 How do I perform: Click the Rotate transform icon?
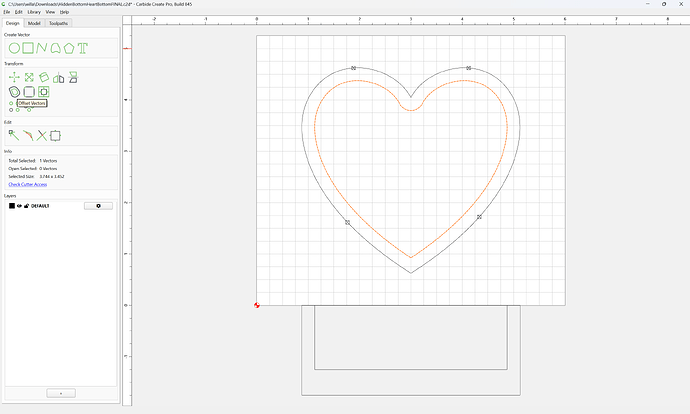44,77
